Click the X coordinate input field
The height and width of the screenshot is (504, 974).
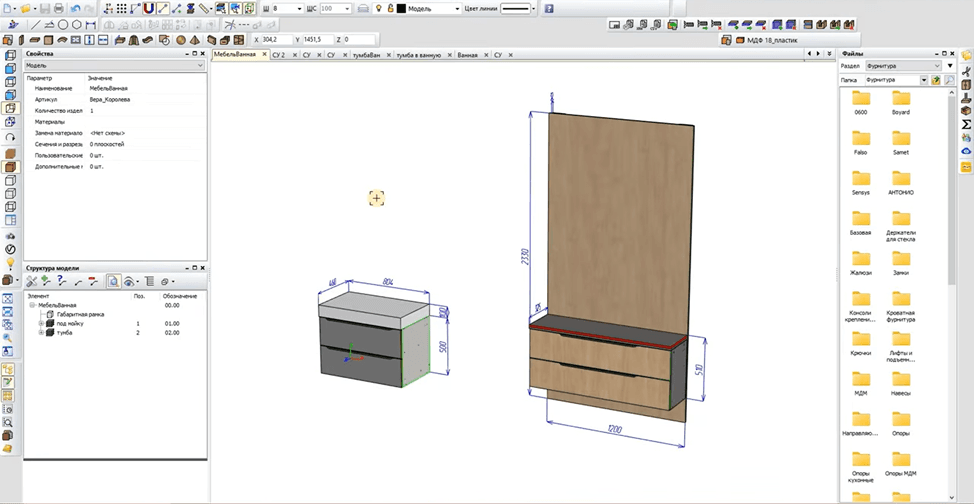click(276, 40)
